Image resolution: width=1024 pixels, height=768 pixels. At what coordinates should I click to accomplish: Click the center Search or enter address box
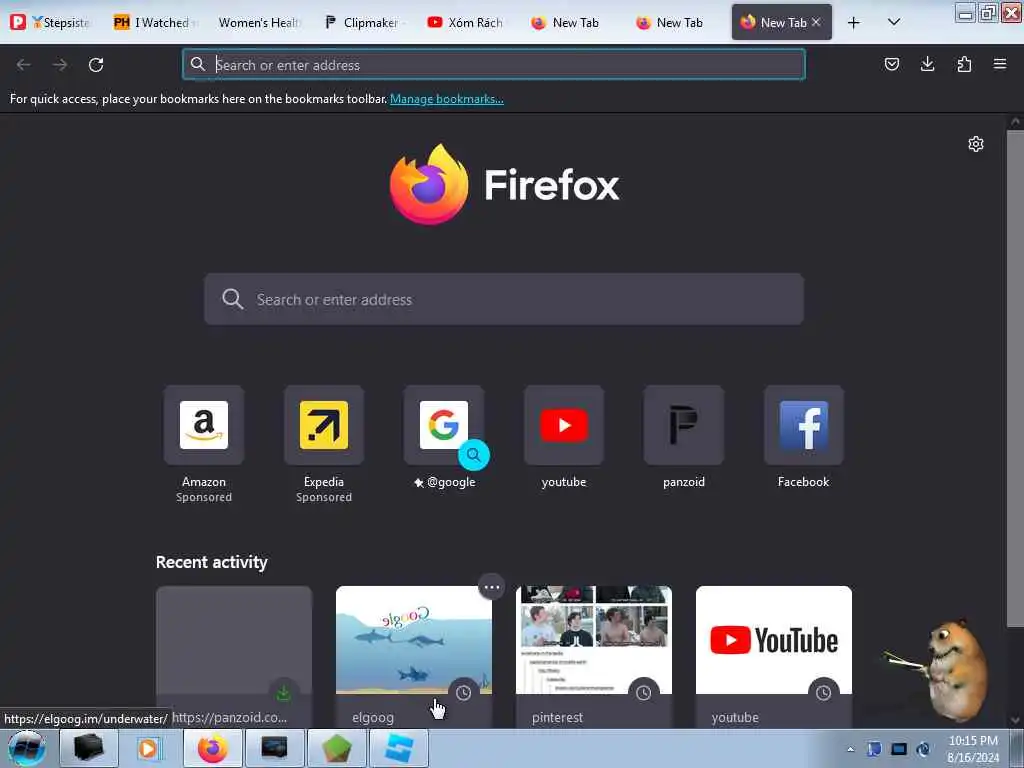(x=504, y=299)
